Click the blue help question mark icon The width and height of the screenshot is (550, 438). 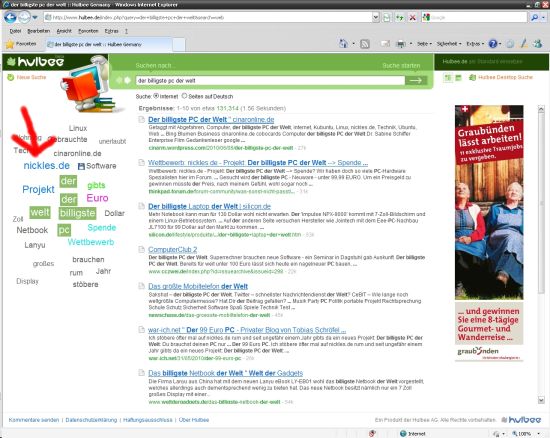(493, 44)
